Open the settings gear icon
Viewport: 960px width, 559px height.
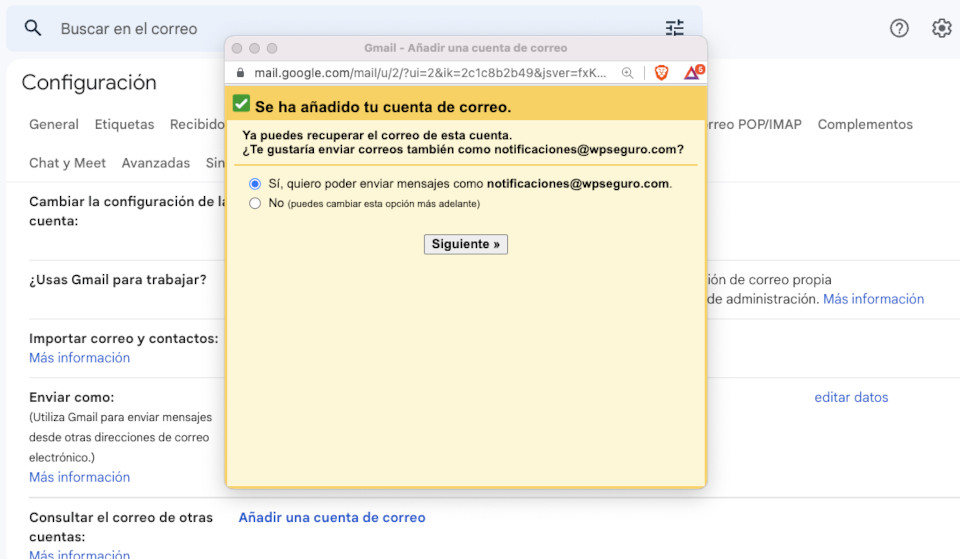tap(941, 28)
